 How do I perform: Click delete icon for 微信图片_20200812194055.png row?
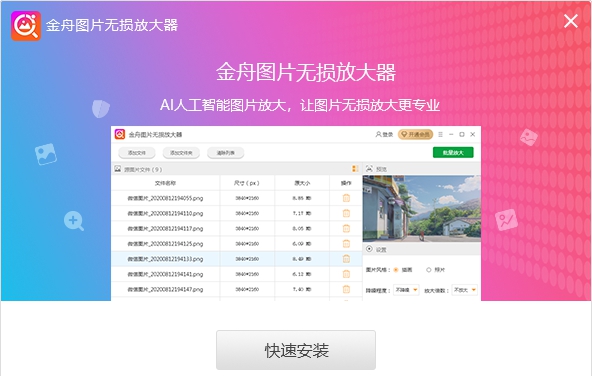pyautogui.click(x=346, y=198)
